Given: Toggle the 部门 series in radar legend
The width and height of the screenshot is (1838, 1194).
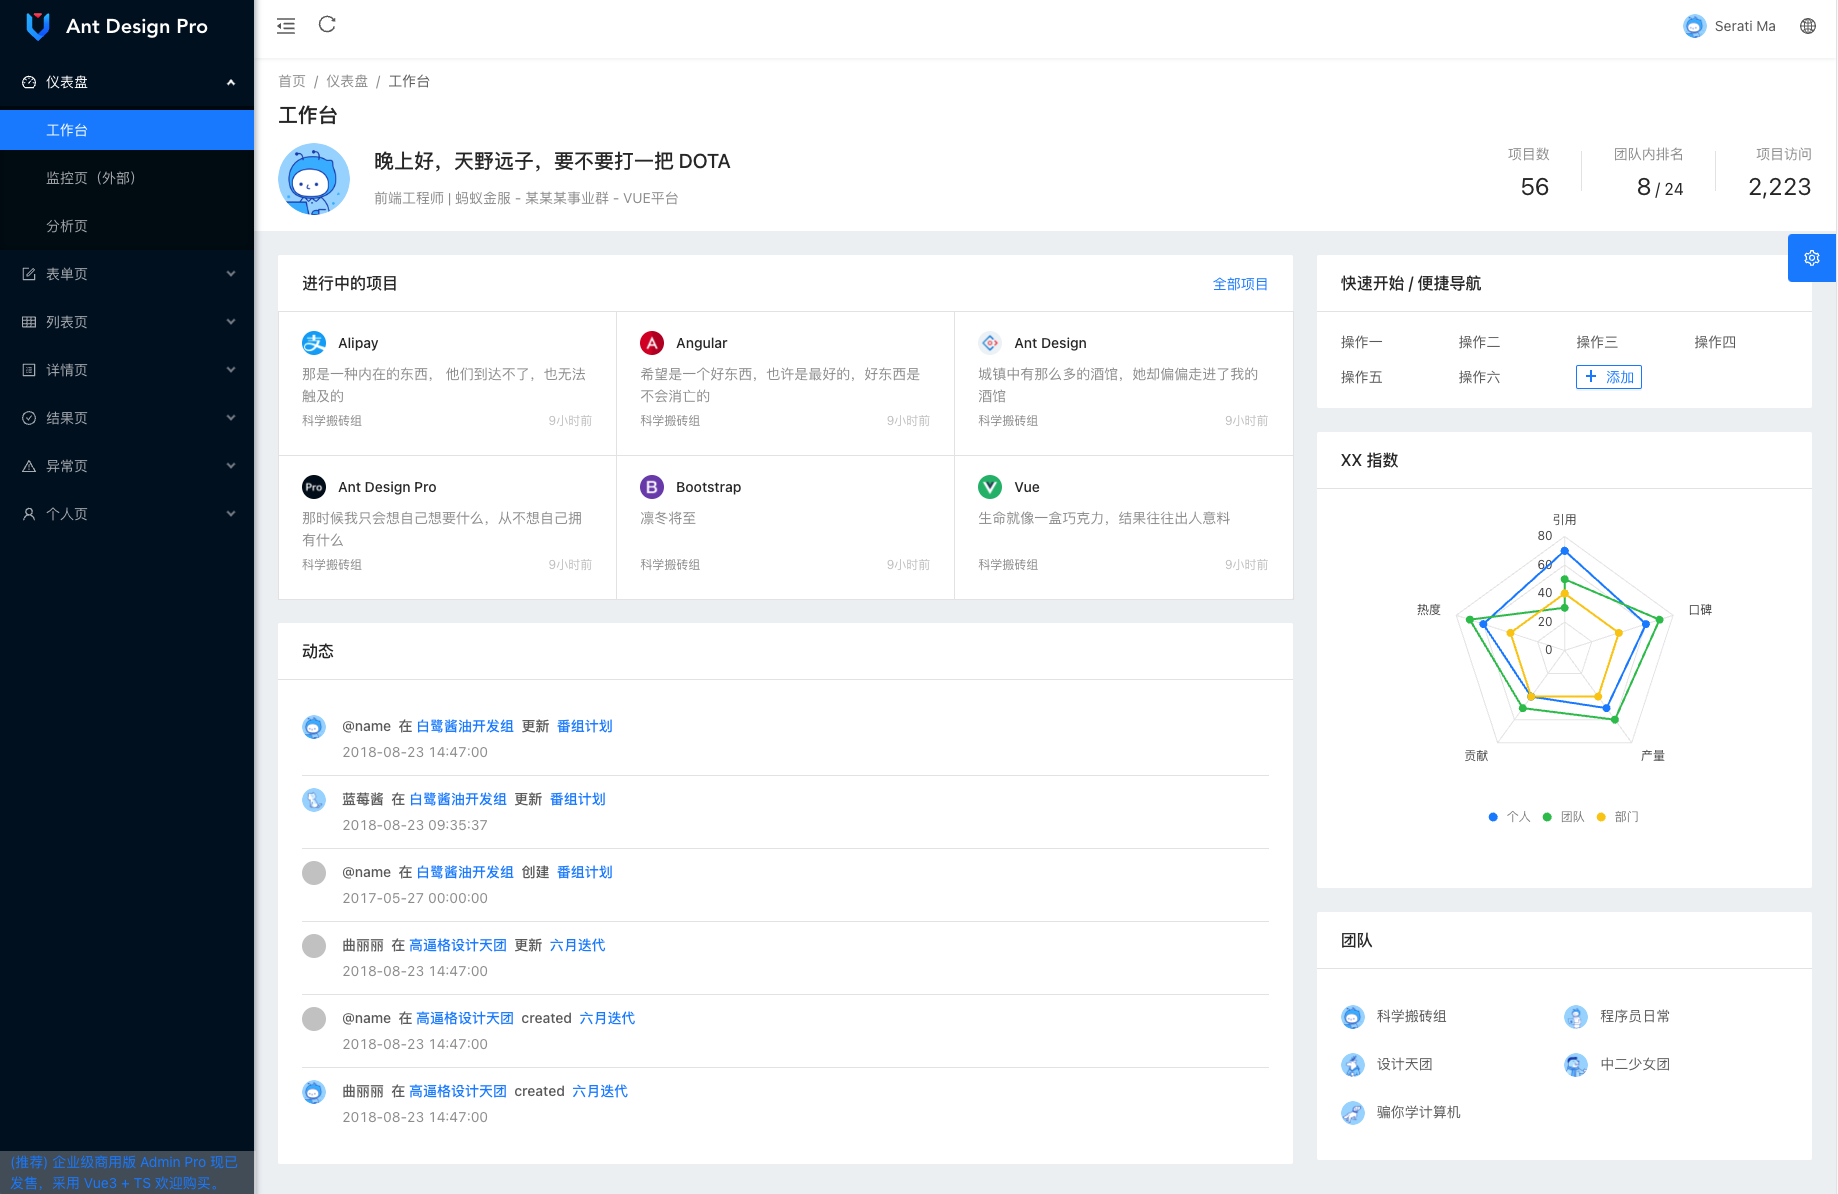Looking at the screenshot, I should (x=1618, y=816).
